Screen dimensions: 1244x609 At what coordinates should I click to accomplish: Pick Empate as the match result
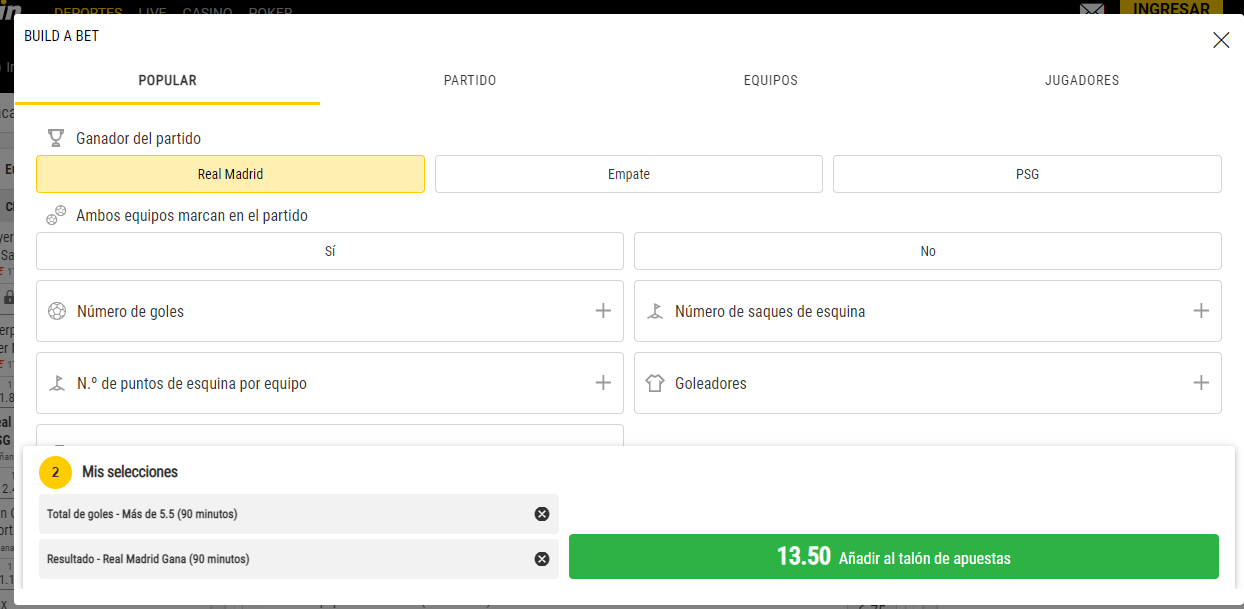[x=629, y=174]
